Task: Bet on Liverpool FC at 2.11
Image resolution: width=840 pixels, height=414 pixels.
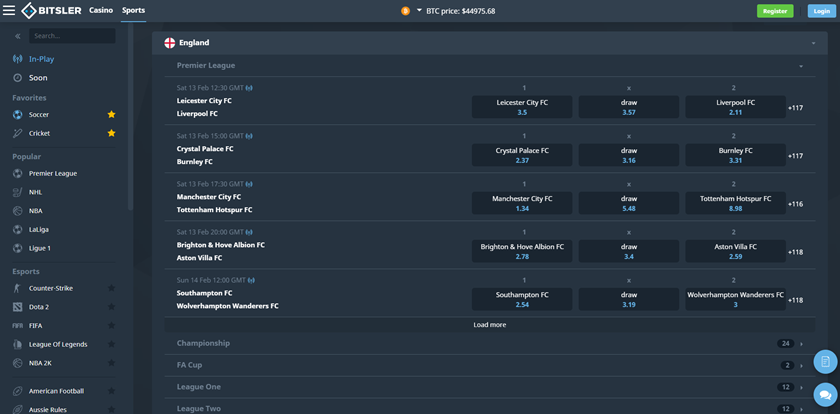Action: (x=735, y=107)
